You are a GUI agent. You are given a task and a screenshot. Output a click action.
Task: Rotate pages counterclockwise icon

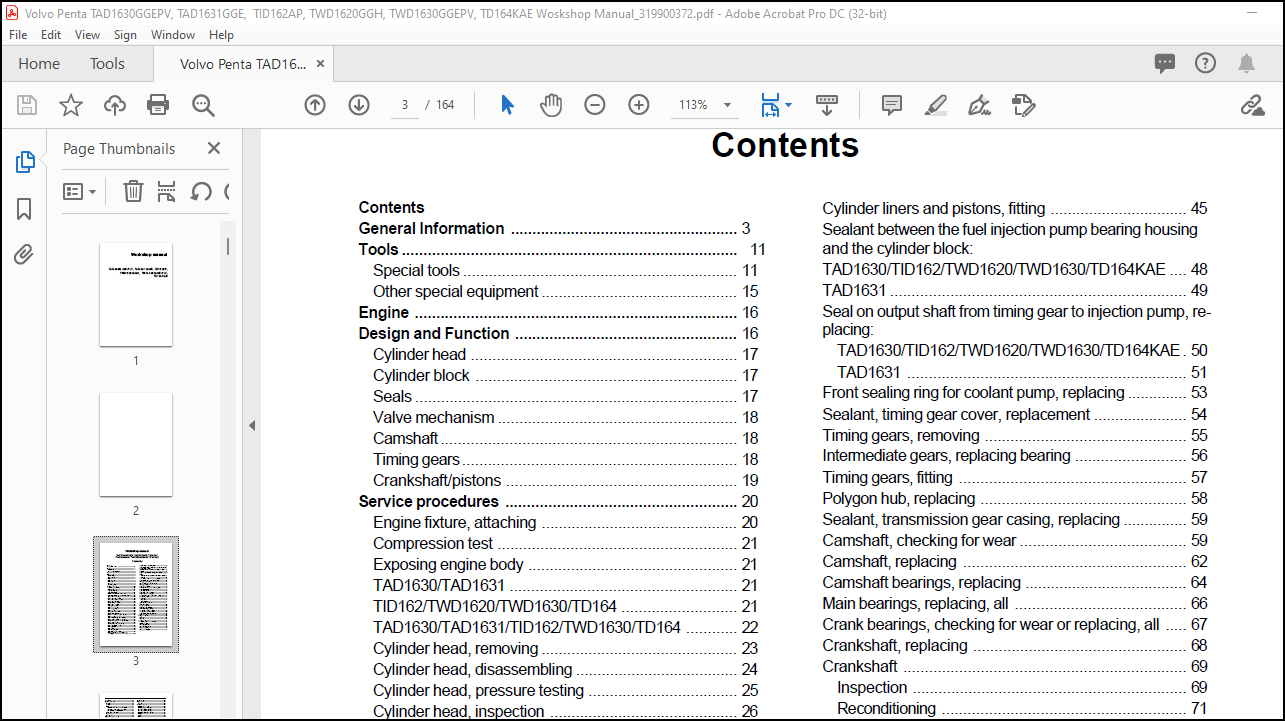[201, 191]
